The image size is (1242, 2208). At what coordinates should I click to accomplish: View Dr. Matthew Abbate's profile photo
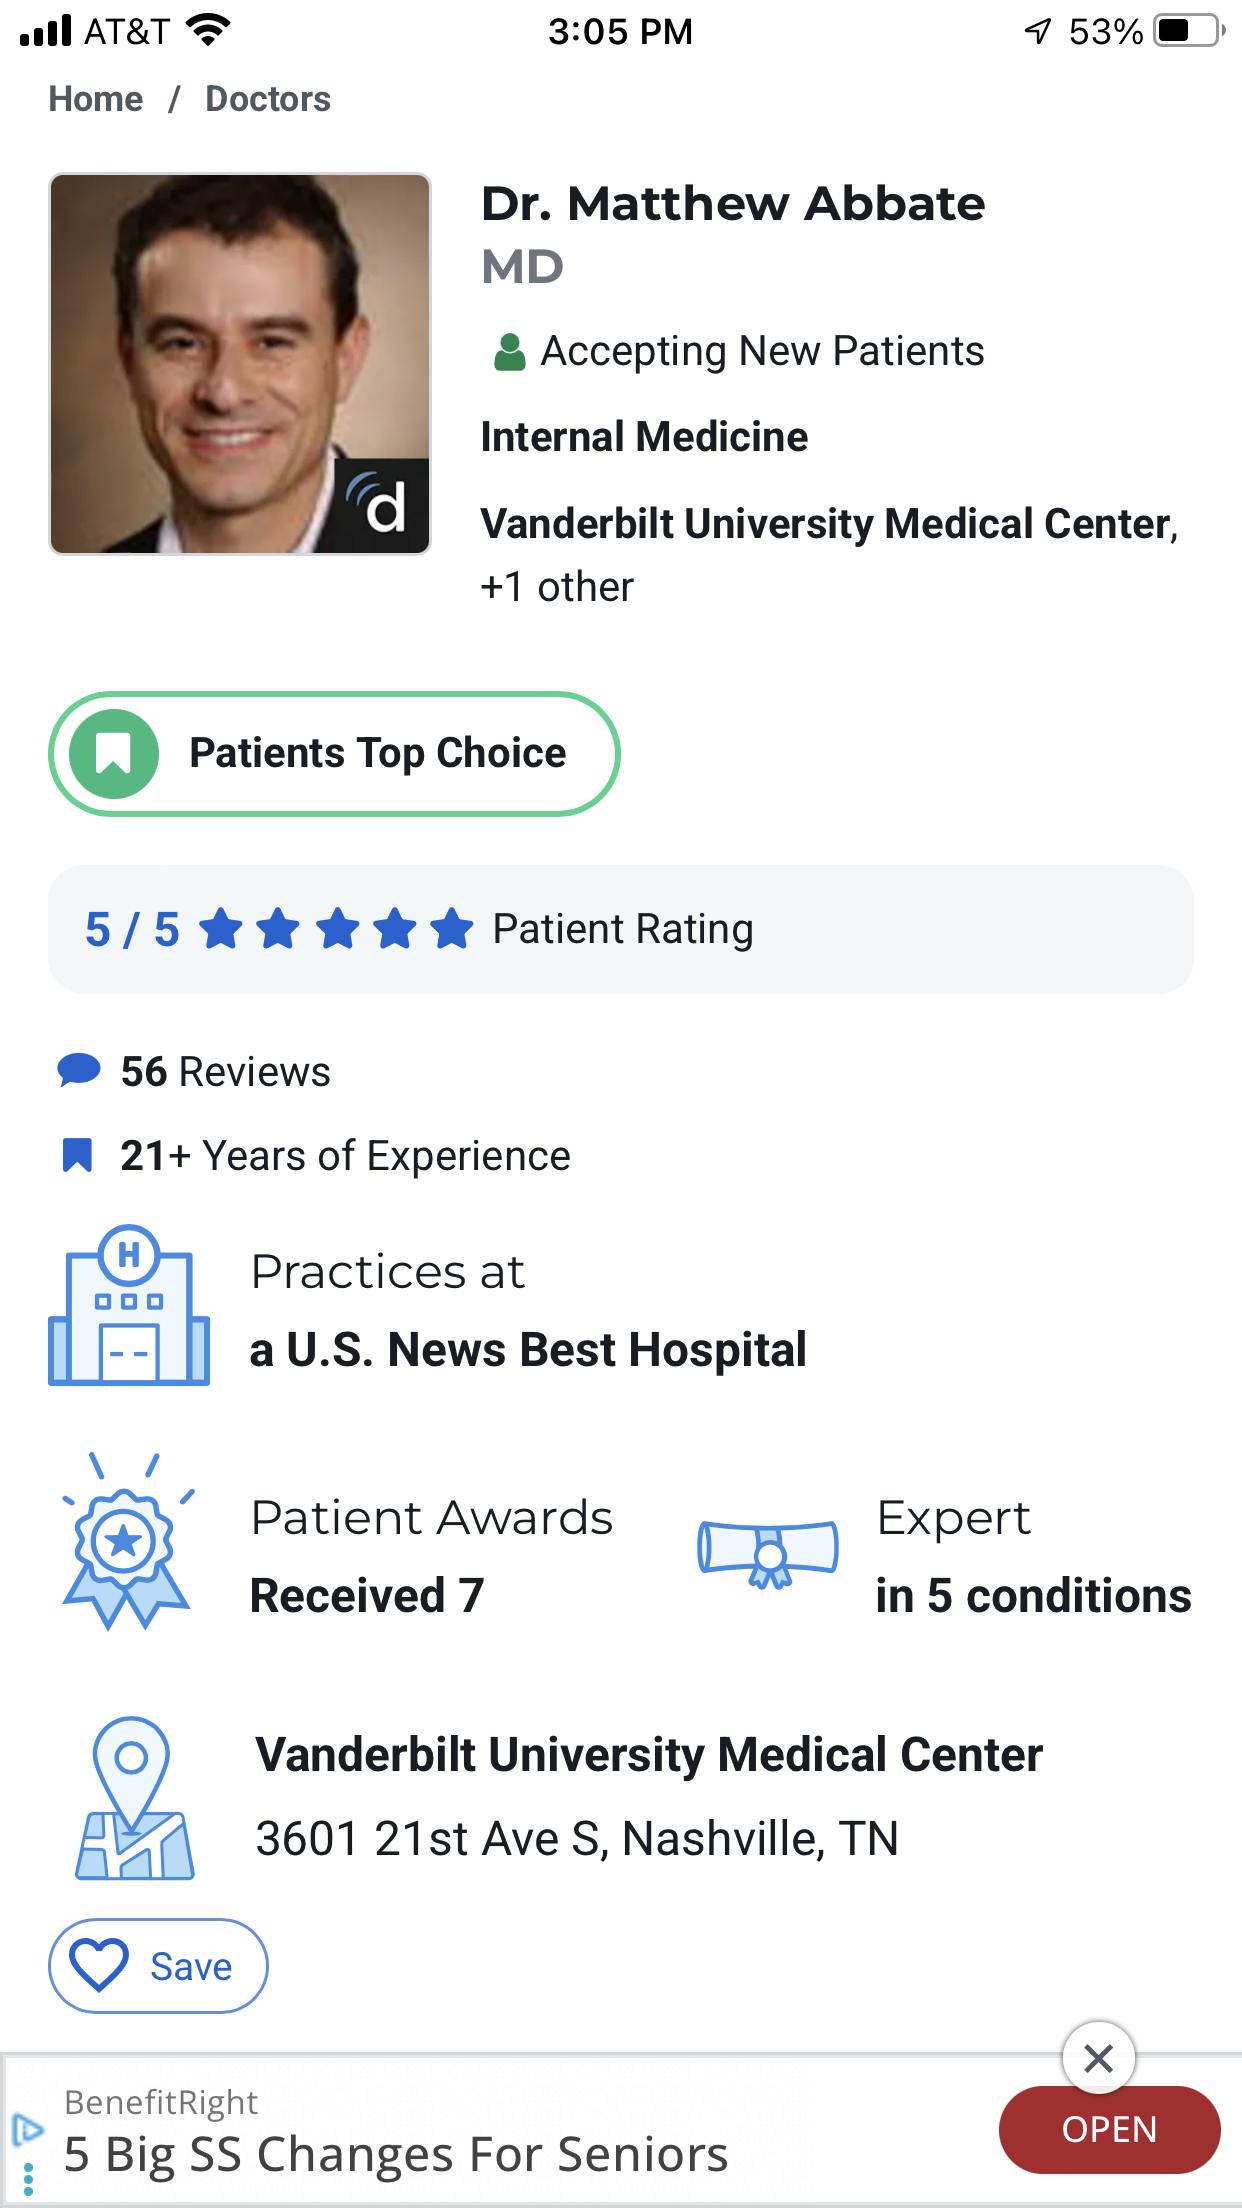[x=240, y=363]
